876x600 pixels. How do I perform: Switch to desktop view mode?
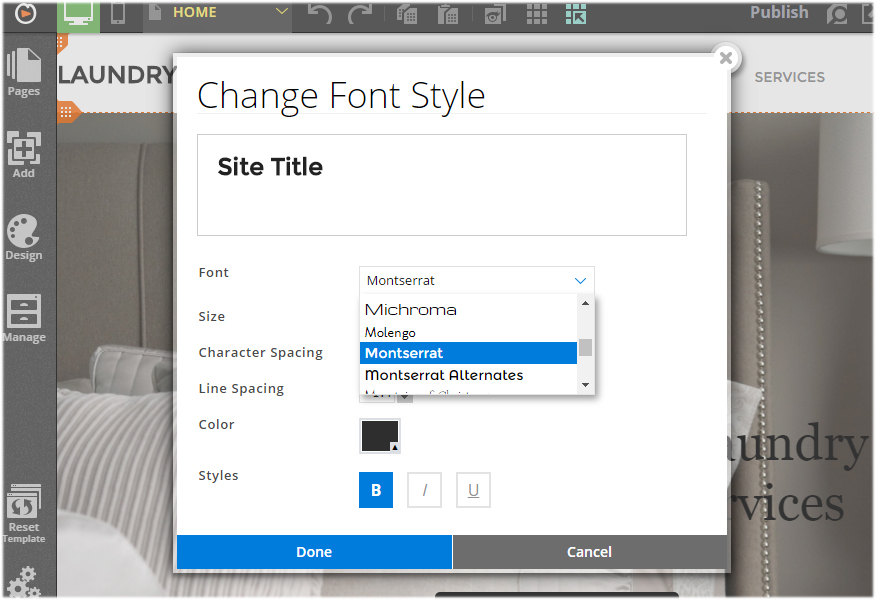pos(80,14)
